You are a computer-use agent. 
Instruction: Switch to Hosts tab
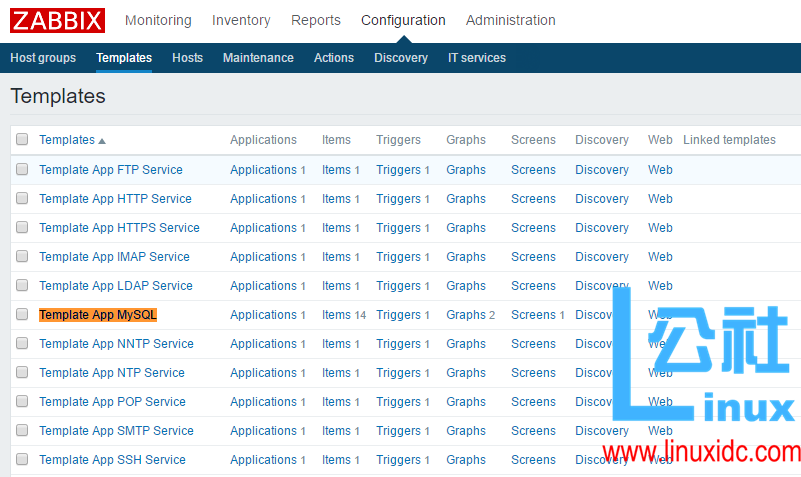click(187, 58)
